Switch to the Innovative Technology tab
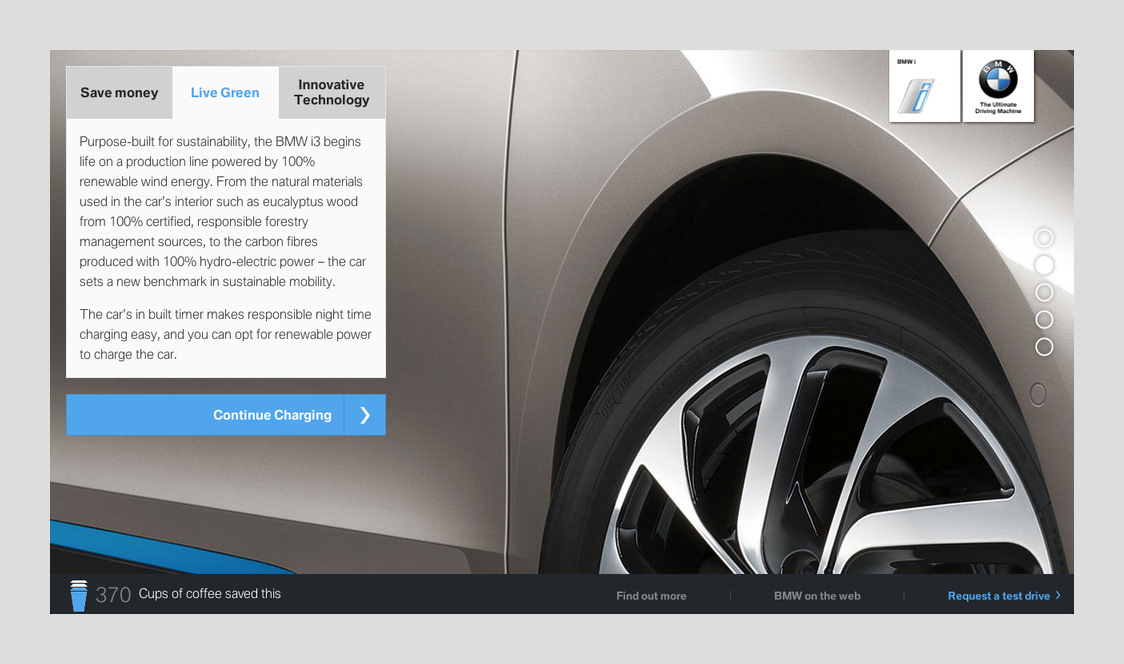Screen dimensions: 1124x664 [332, 93]
